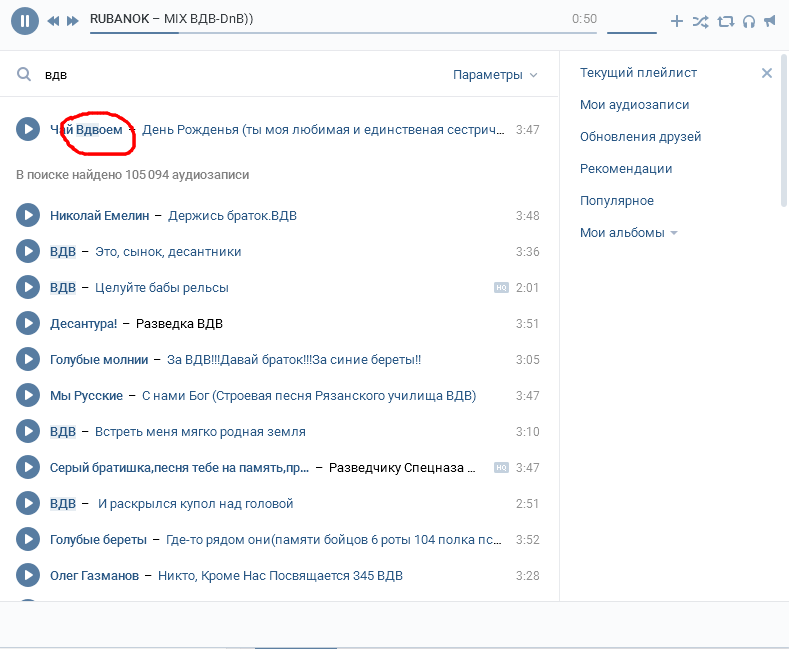Viewport: 789px width, 649px height.
Task: Pause the currently playing RUBANOK track
Action: (x=26, y=20)
